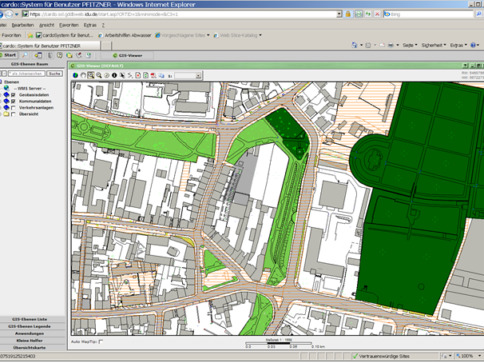
Task: Click the globe full-extent icon in GIS toolbar
Action: click(75, 76)
